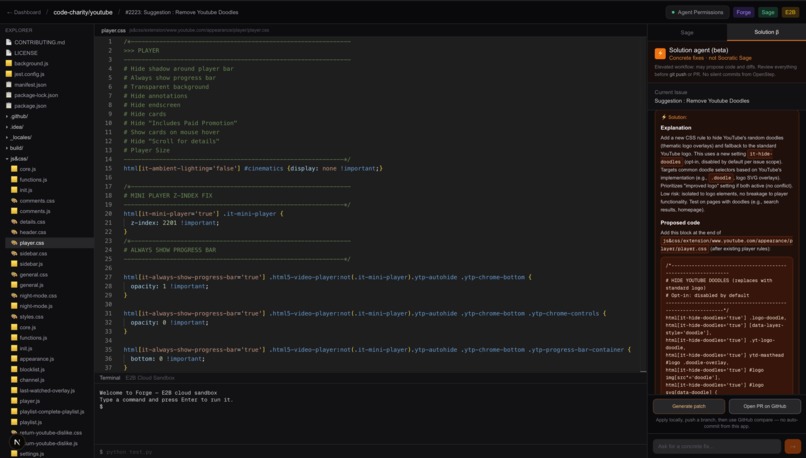This screenshot has height=458, width=806.
Task: Click the night-mode.css stylesheet icon
Action: [x=14, y=296]
